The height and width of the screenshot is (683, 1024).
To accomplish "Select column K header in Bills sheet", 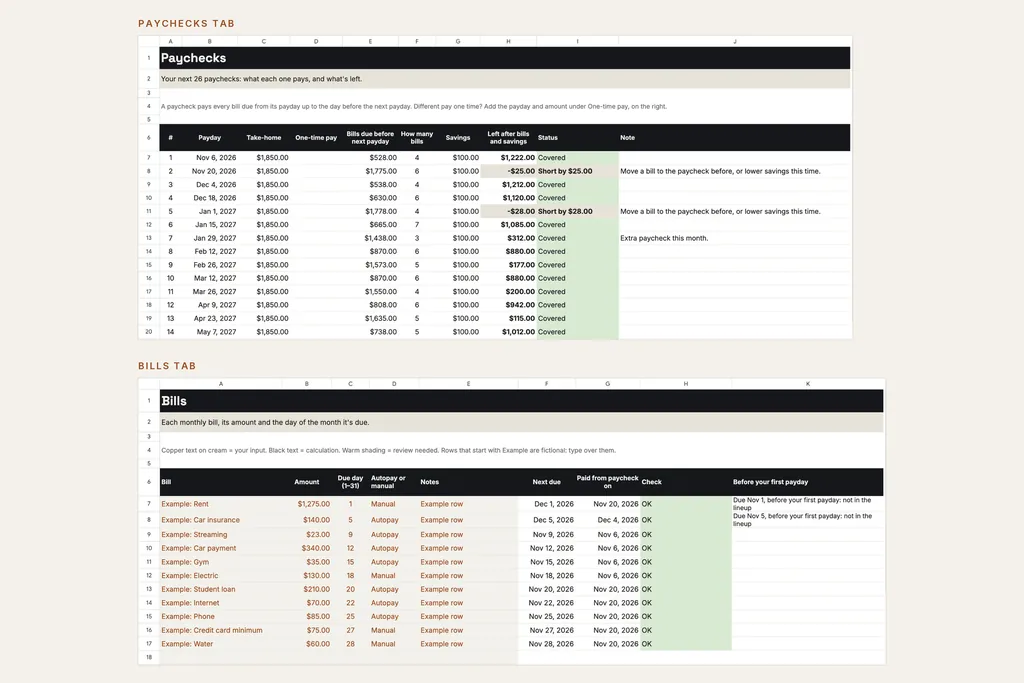I will pos(807,384).
